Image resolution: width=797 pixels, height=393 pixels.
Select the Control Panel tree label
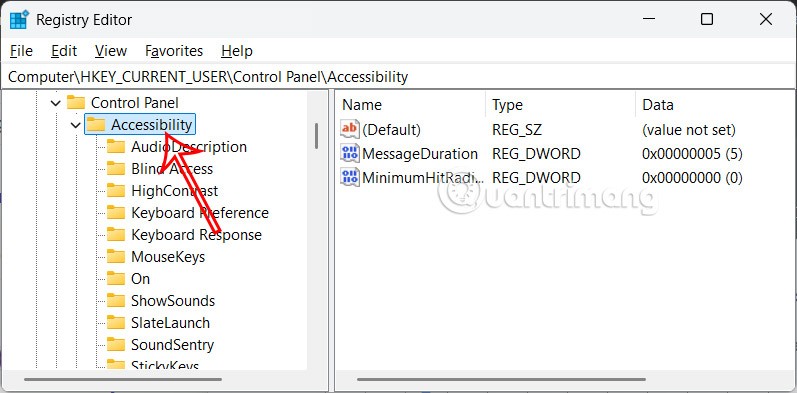pyautogui.click(x=135, y=103)
